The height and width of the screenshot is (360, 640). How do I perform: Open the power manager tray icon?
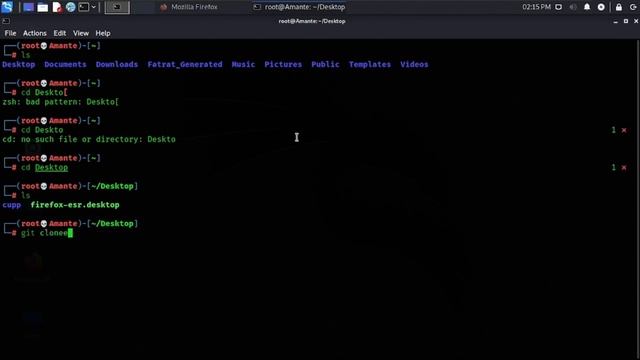(601, 7)
